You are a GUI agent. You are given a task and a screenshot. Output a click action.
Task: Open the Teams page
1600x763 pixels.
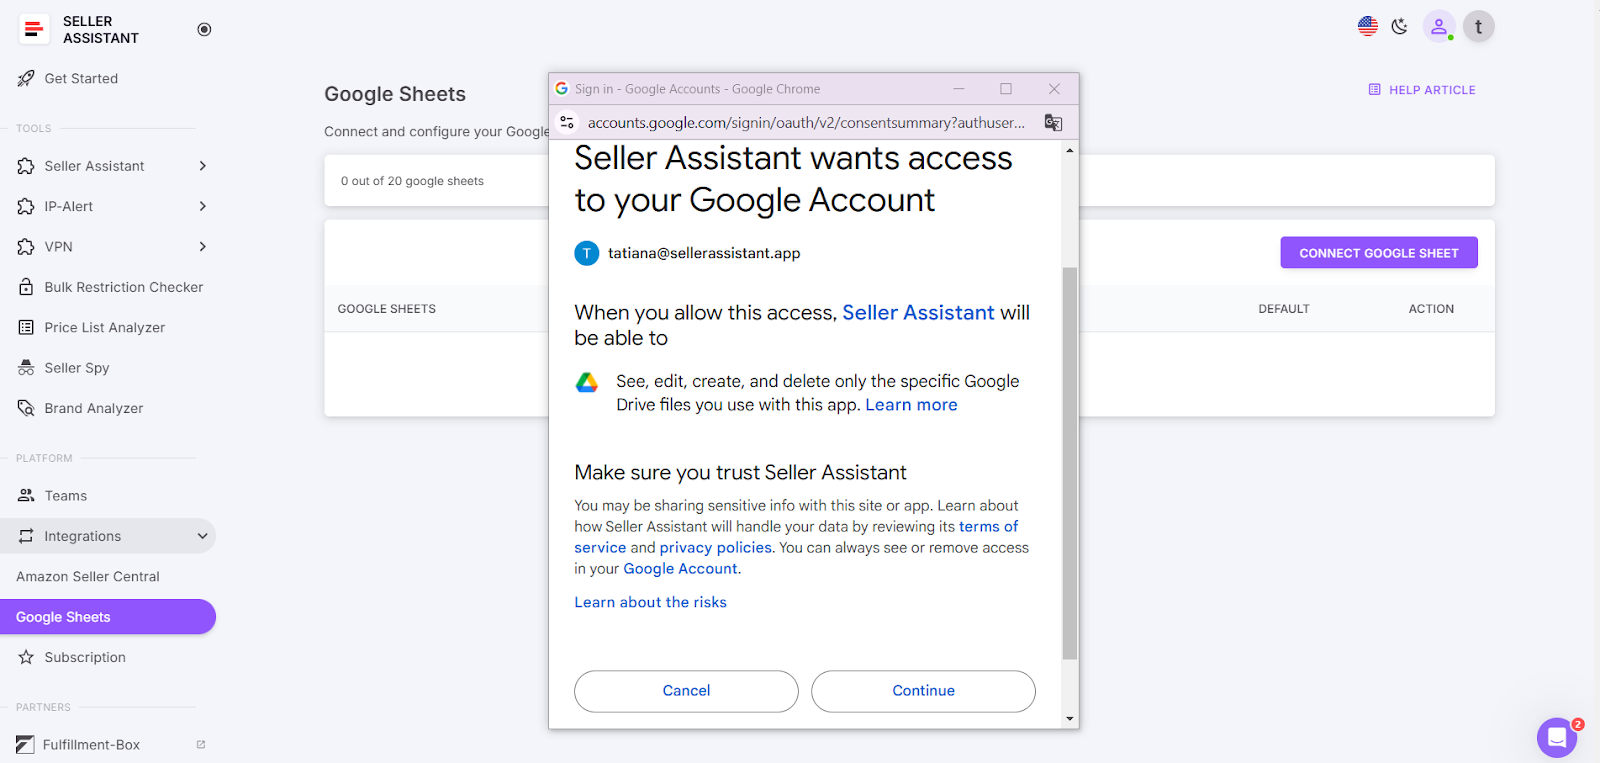coord(66,495)
